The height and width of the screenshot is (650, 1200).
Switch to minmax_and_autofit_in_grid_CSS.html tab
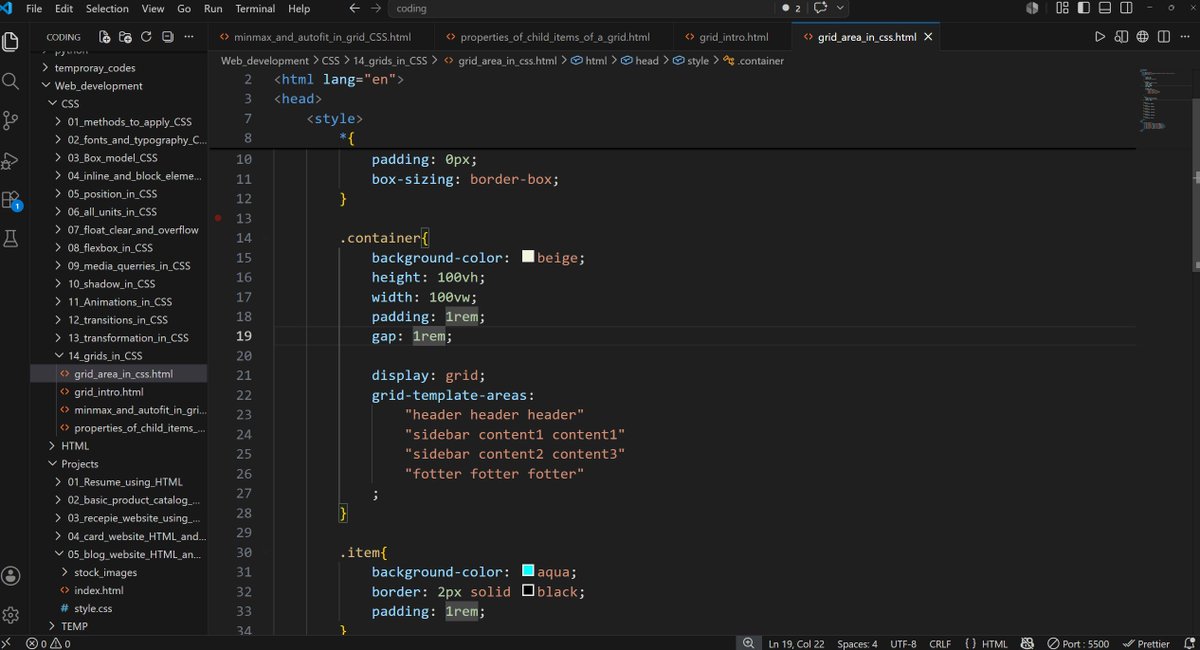click(323, 37)
